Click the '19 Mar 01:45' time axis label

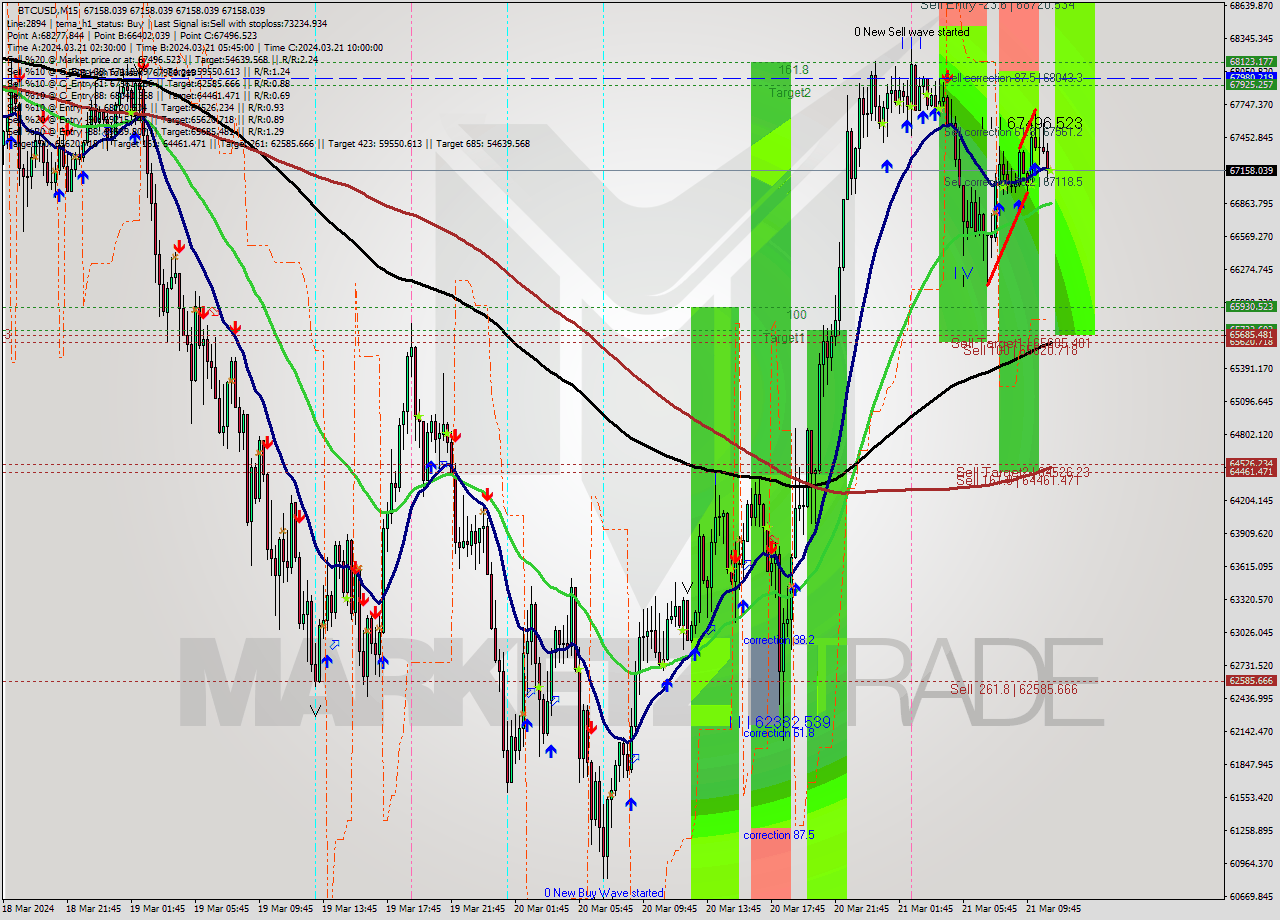[x=158, y=909]
